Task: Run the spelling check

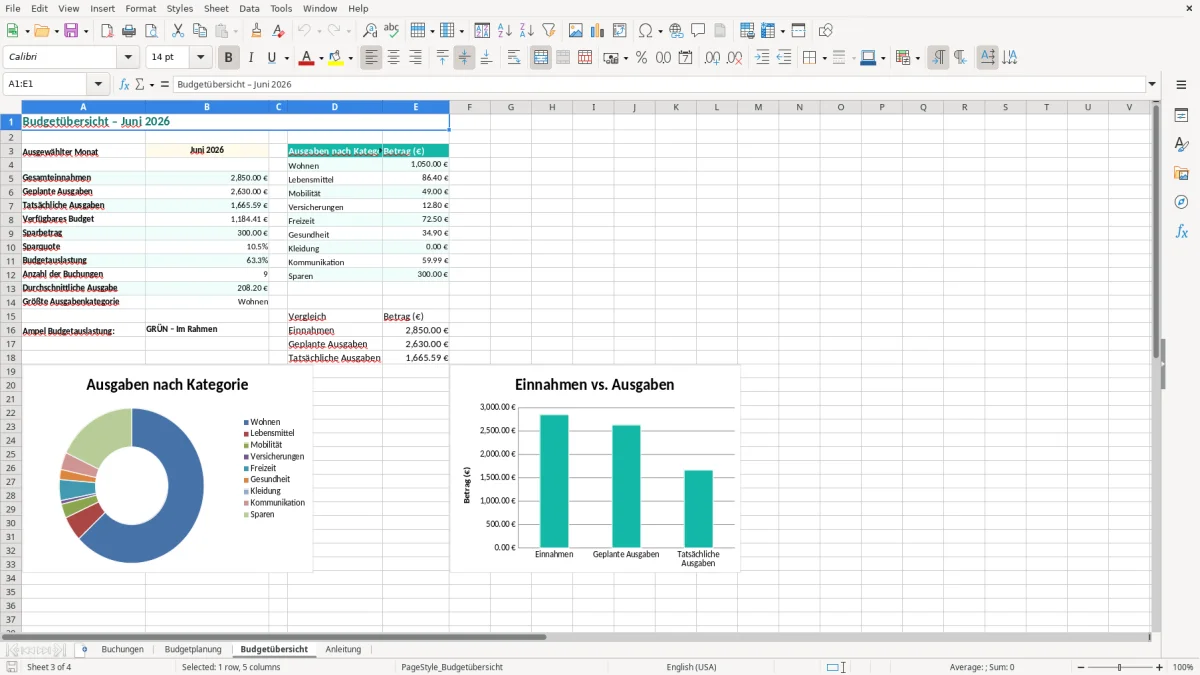Action: [392, 31]
